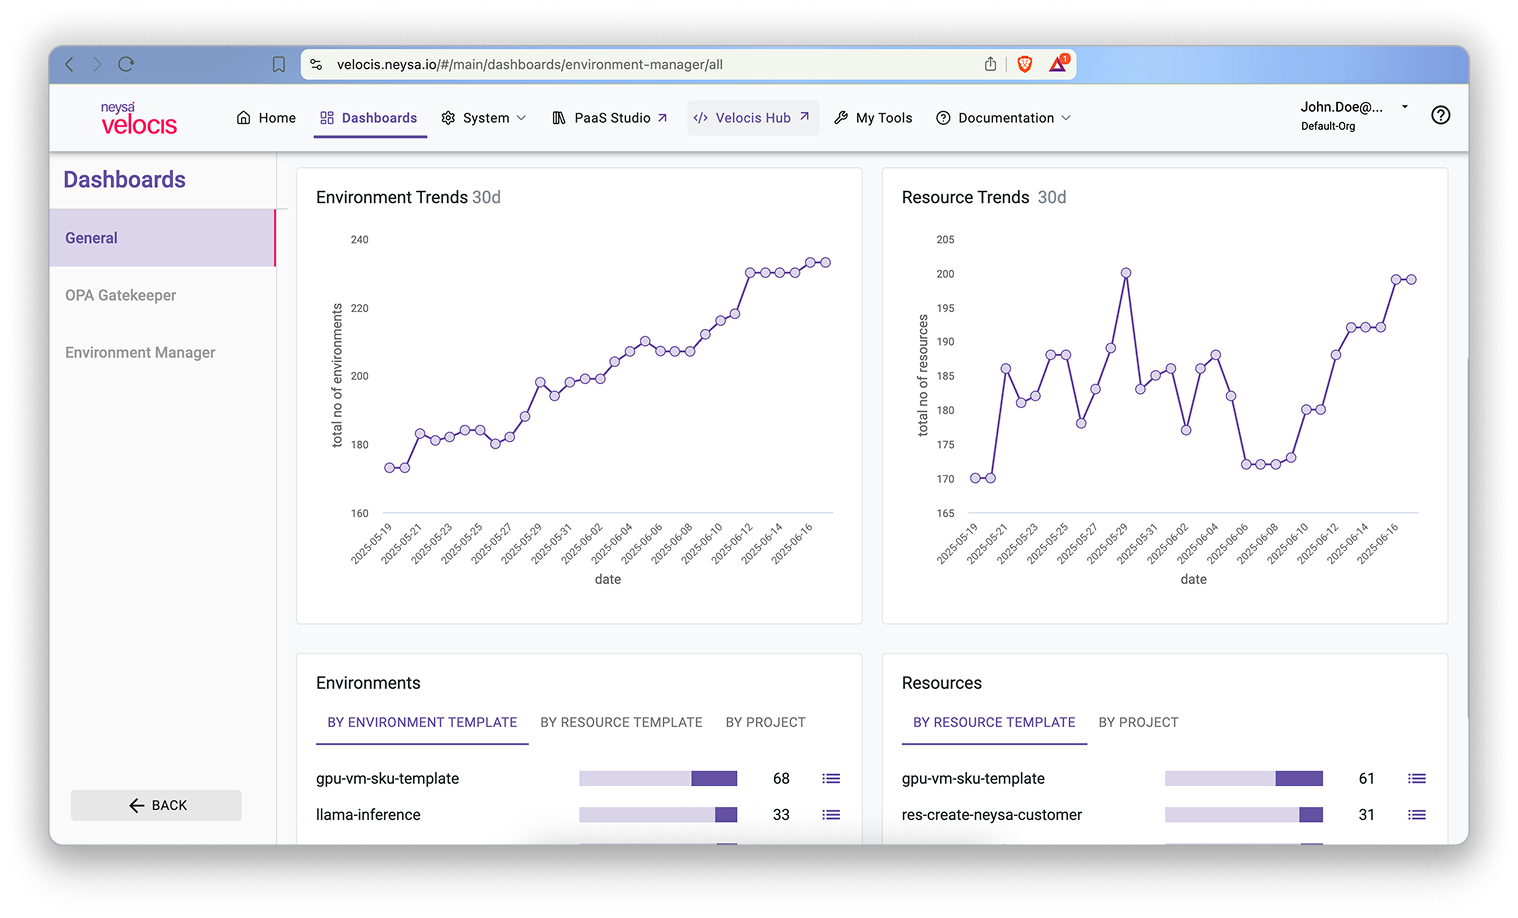This screenshot has width=1518, height=918.
Task: Click the browser address bar URL
Action: (x=530, y=64)
